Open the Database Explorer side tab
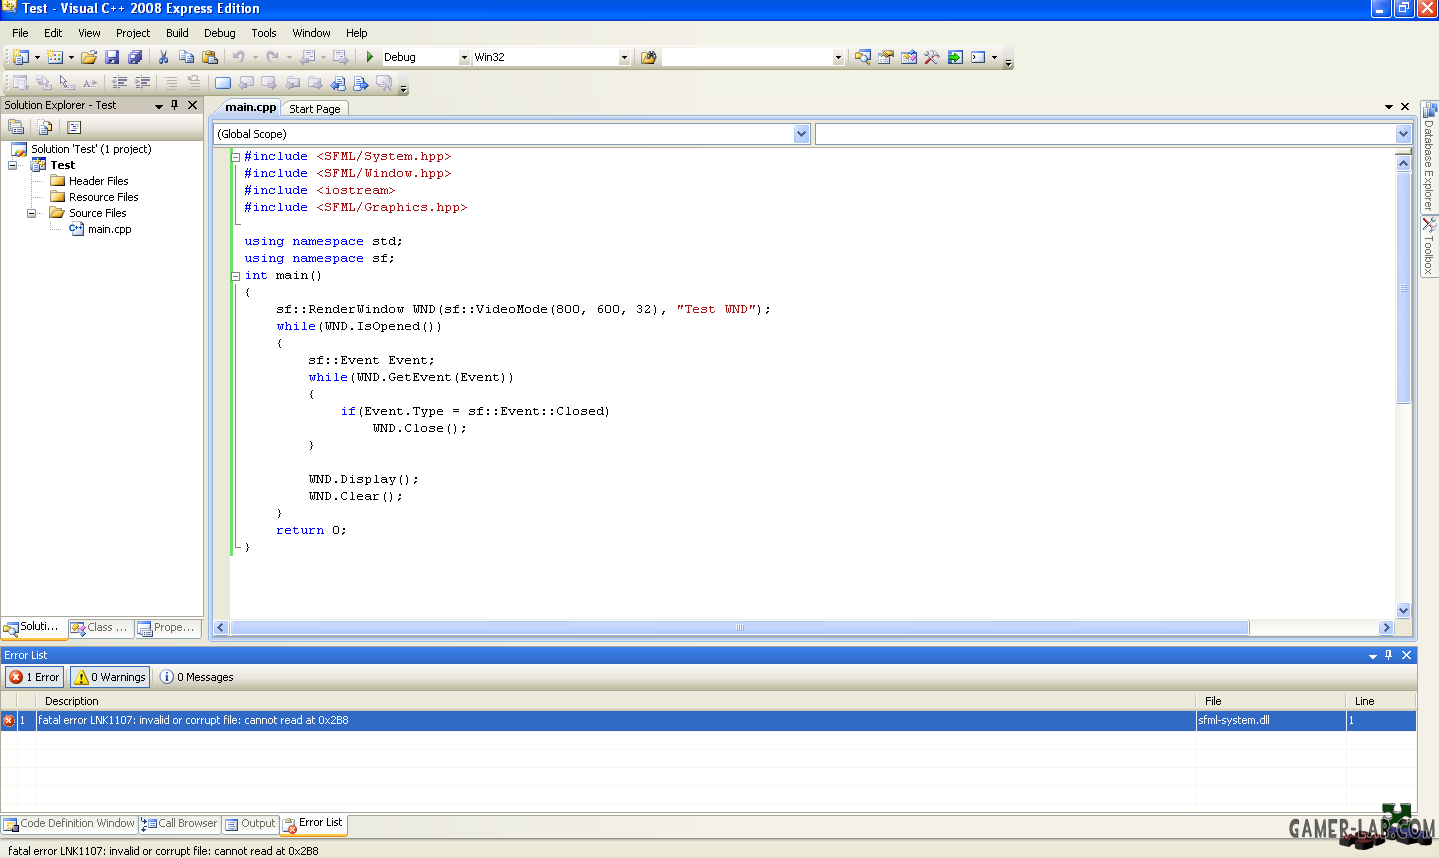Screen dimensions: 1439x858 coord(1429,158)
